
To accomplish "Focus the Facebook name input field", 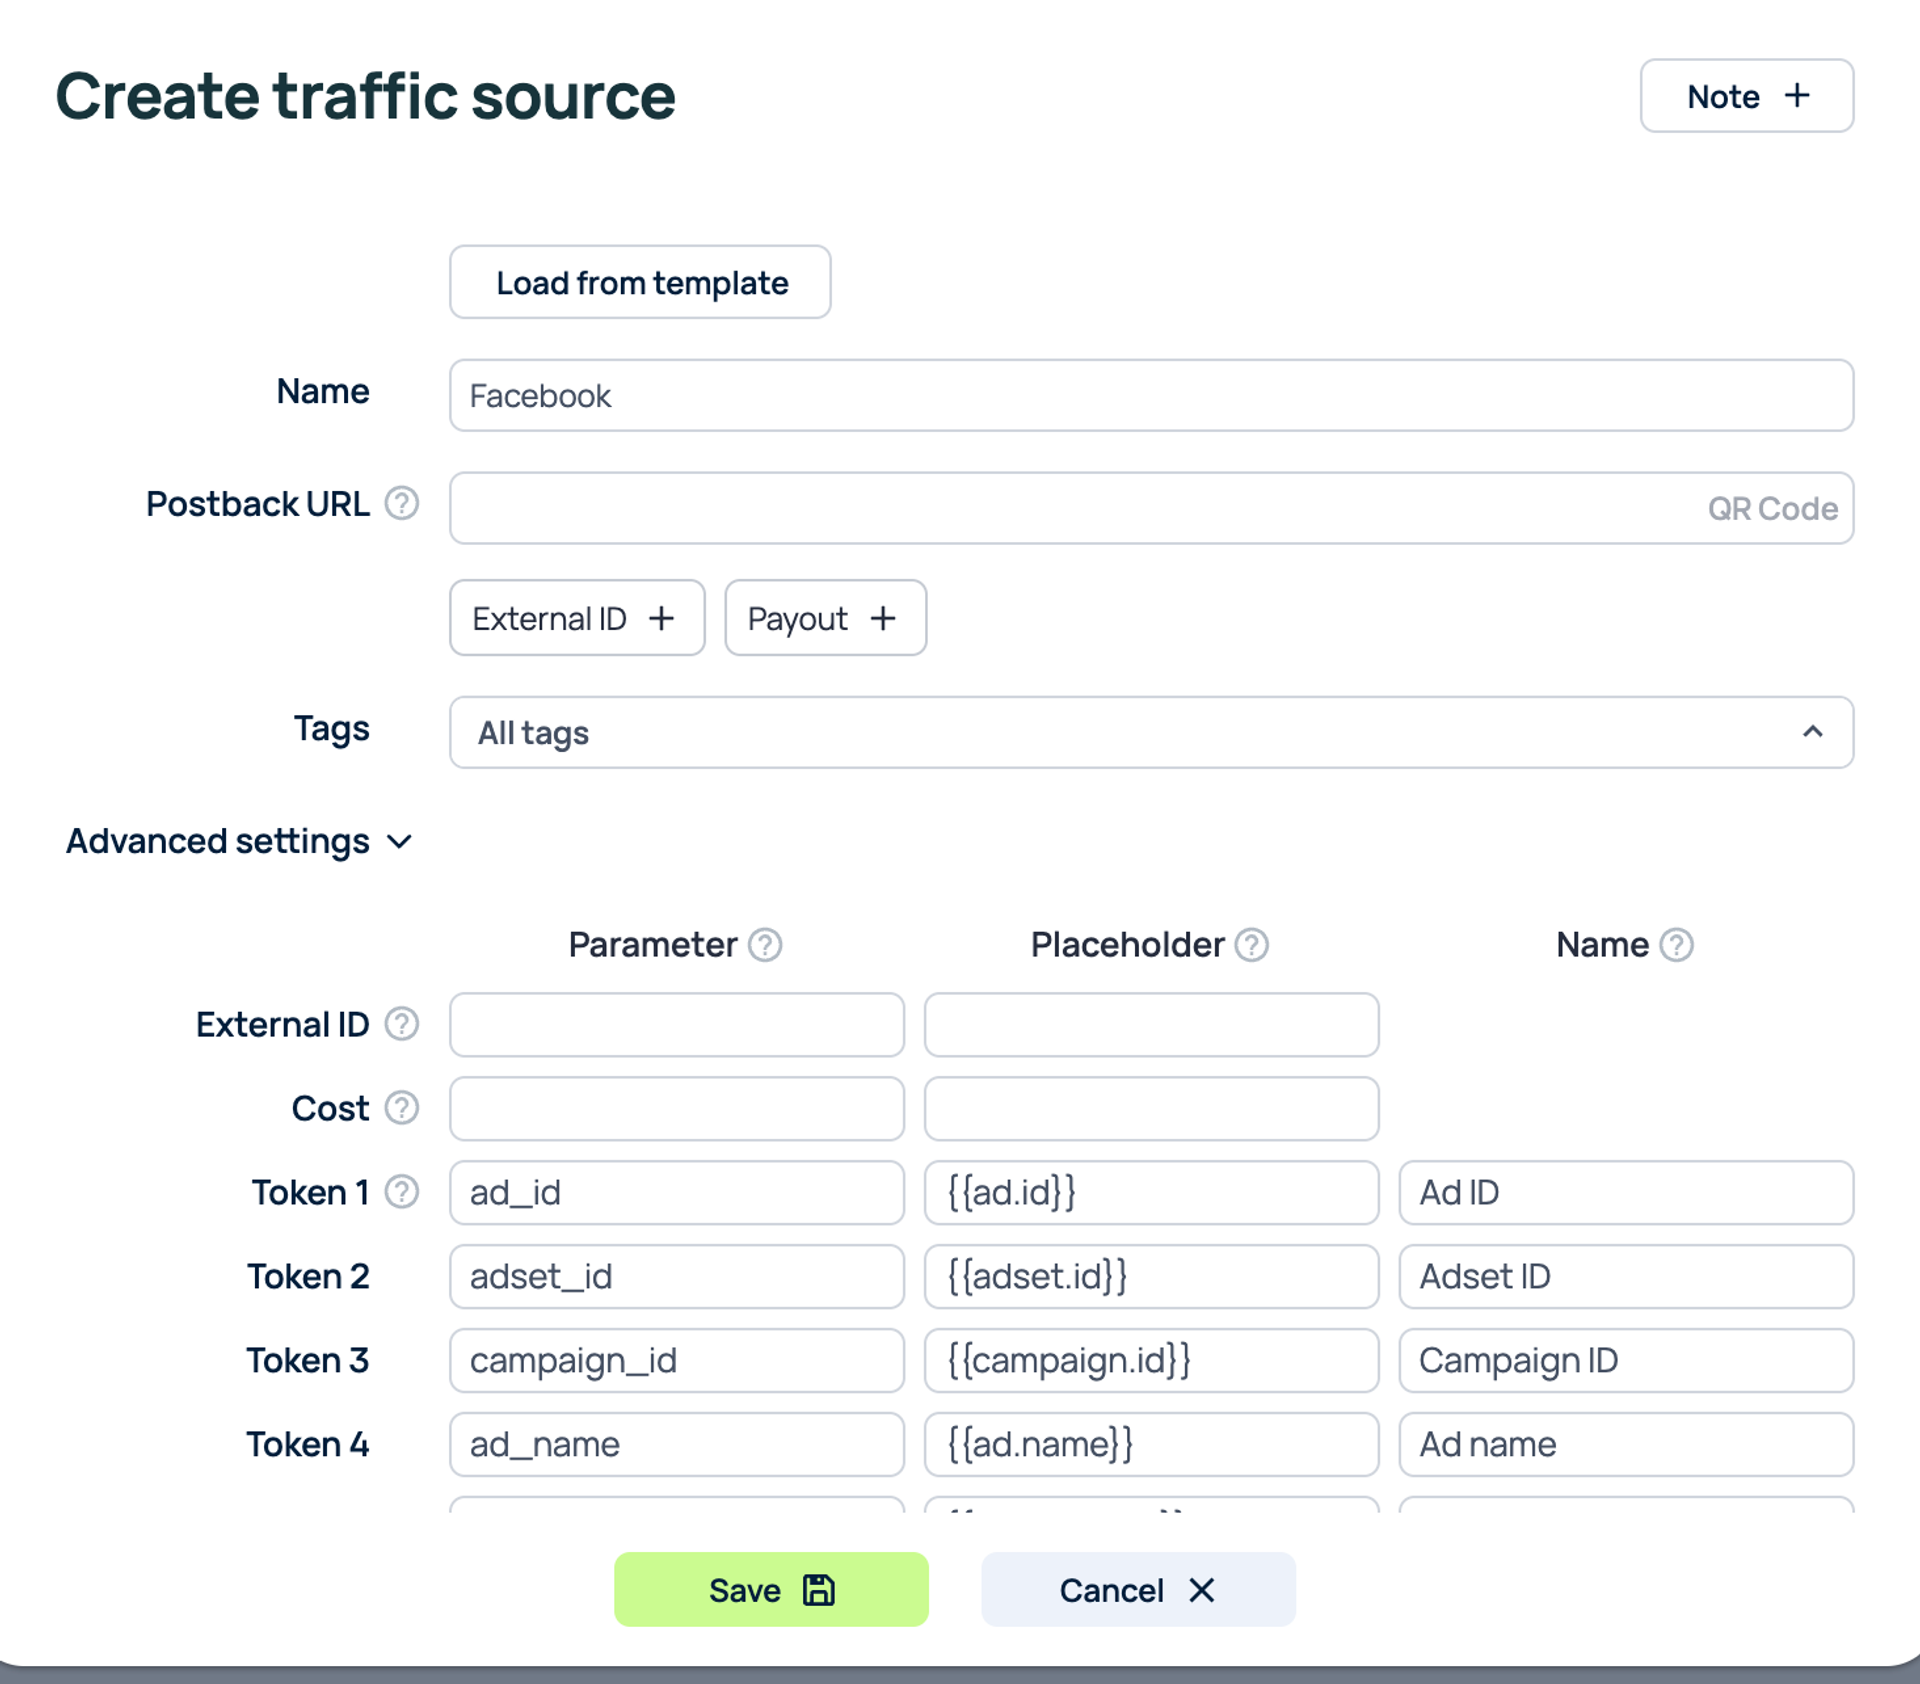I will 1151,395.
